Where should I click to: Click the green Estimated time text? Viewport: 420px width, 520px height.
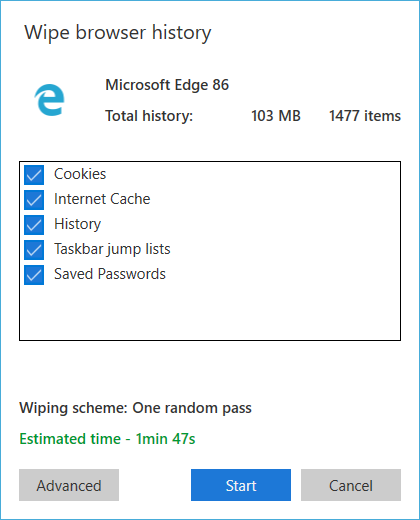pyautogui.click(x=107, y=439)
